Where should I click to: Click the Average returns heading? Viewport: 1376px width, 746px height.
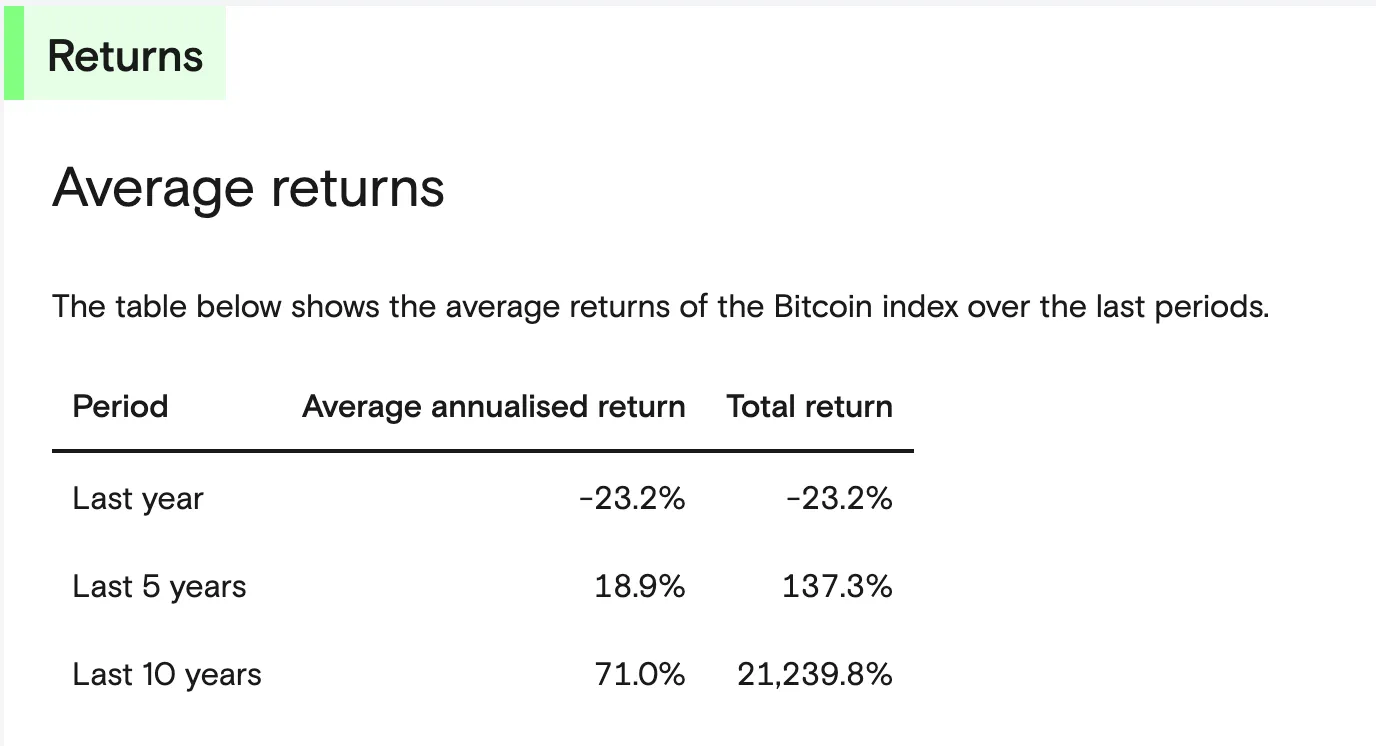pos(248,187)
